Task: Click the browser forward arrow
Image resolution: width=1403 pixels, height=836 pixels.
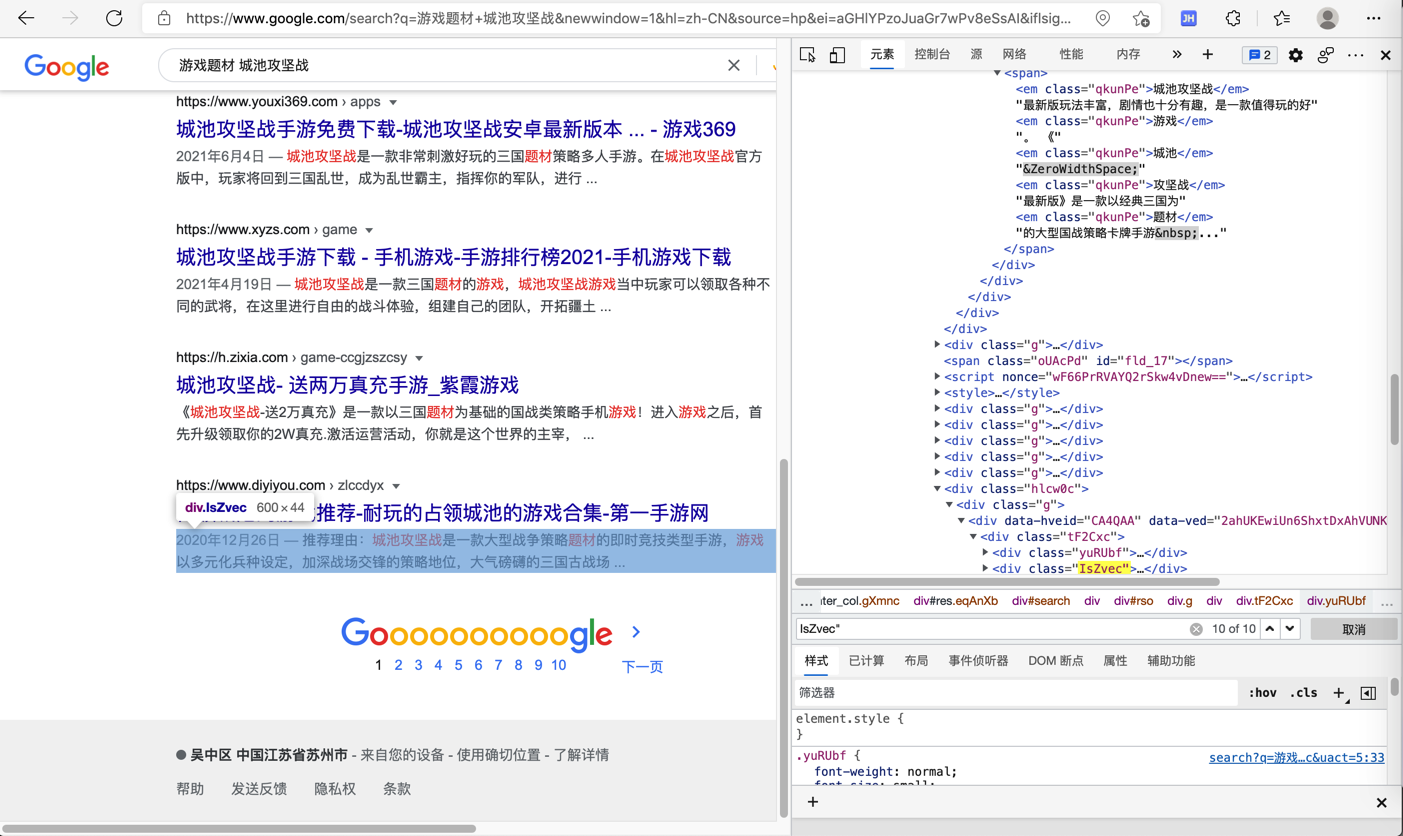Action: coord(70,18)
